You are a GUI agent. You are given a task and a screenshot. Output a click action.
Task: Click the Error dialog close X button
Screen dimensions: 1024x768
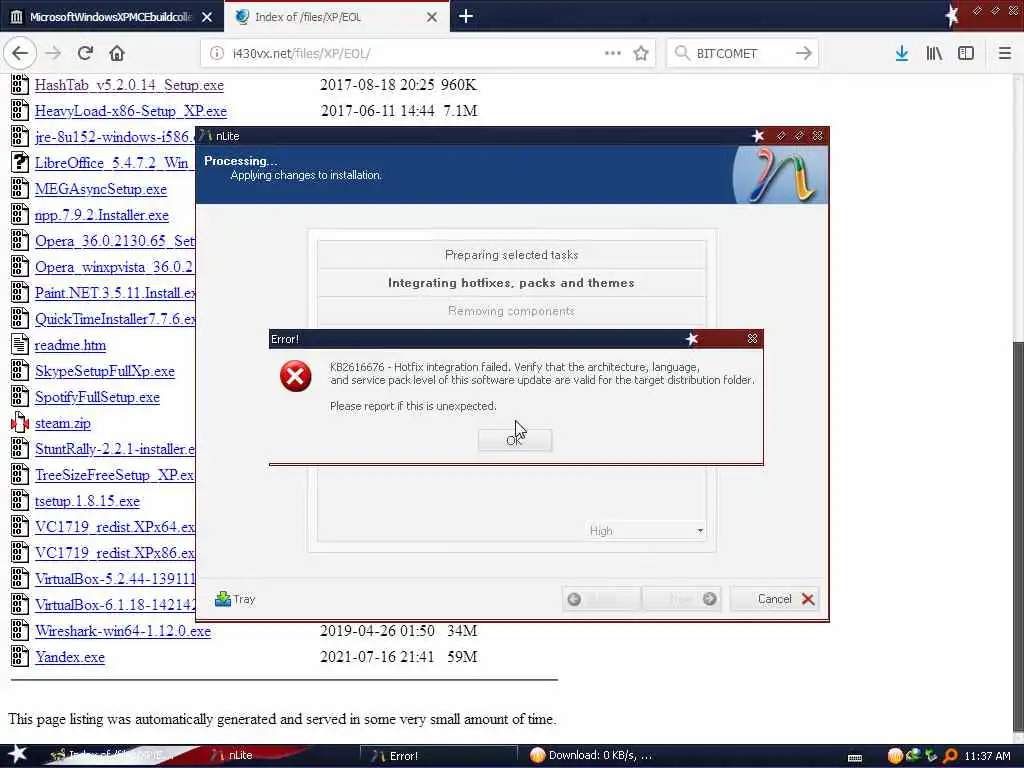752,338
